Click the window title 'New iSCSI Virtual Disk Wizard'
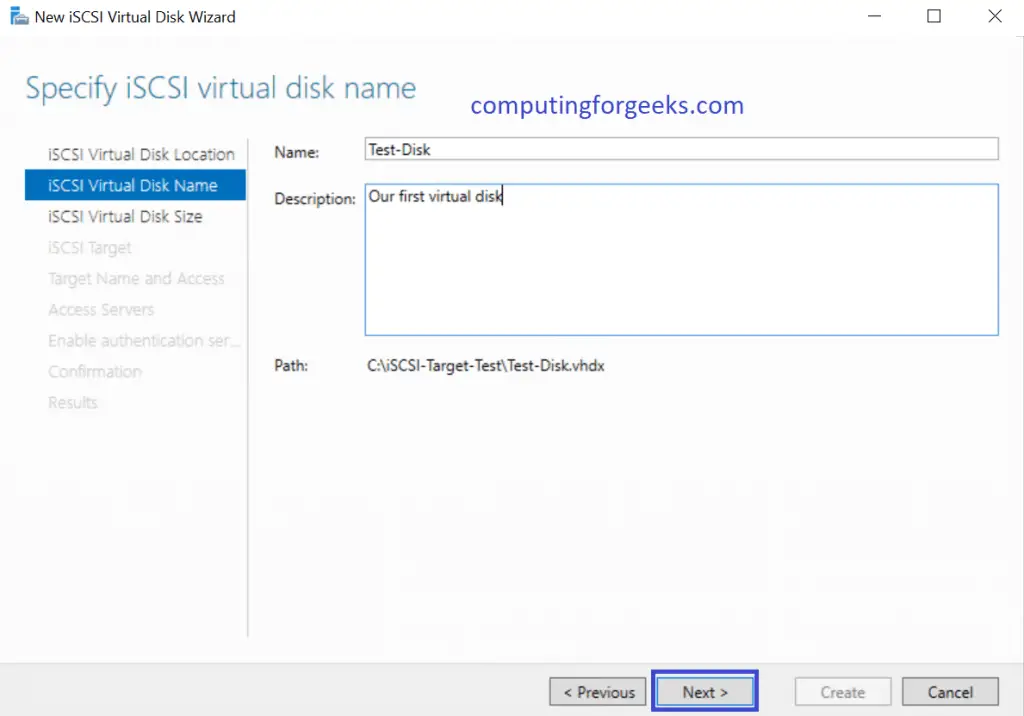The image size is (1024, 716). pyautogui.click(x=135, y=17)
